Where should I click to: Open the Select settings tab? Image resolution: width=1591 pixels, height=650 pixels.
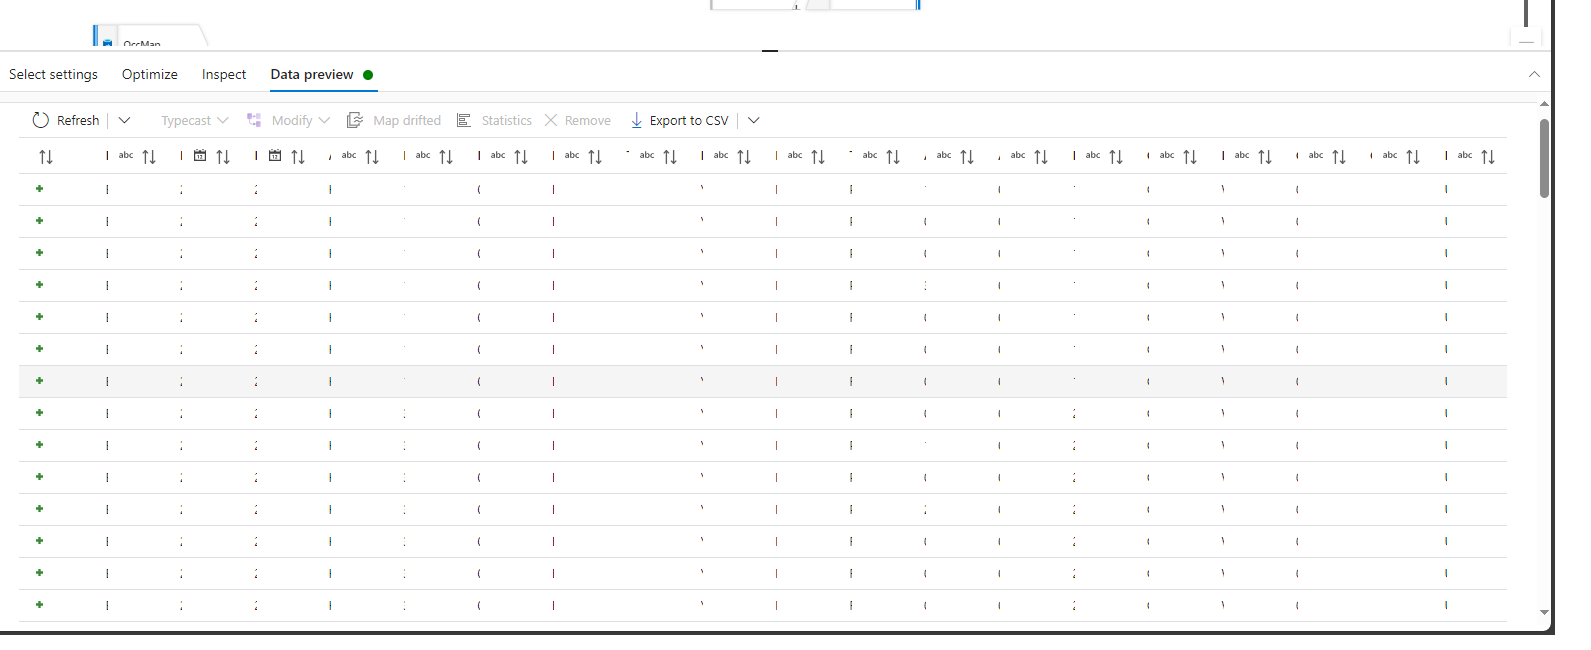53,75
